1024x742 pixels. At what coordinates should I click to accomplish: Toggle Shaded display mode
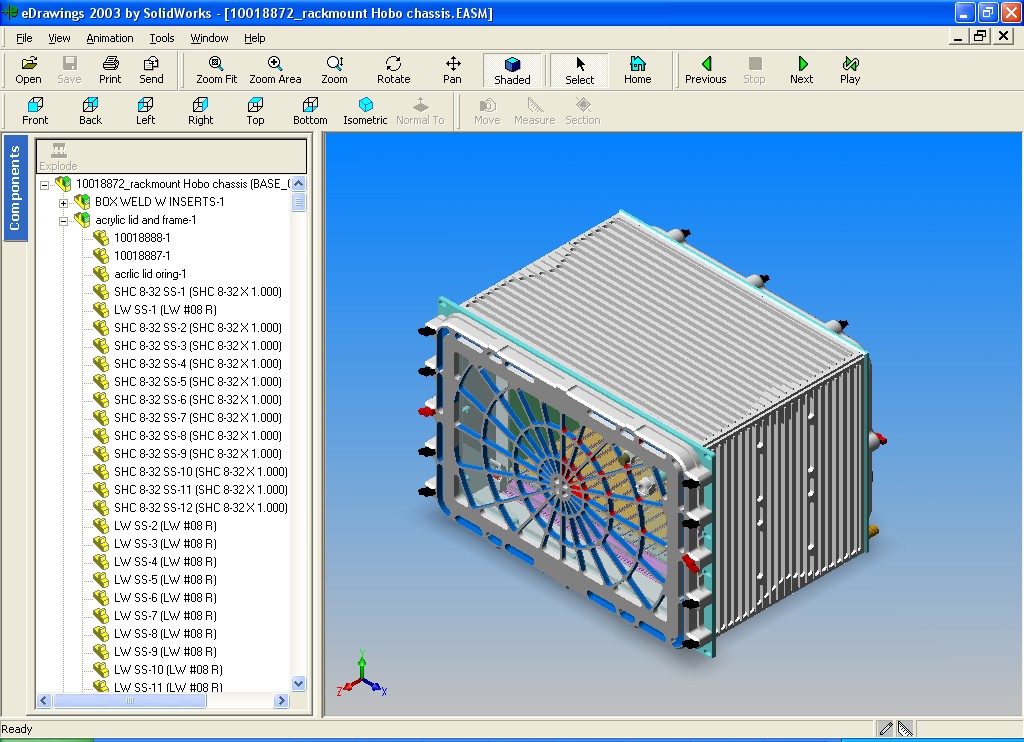pos(512,71)
